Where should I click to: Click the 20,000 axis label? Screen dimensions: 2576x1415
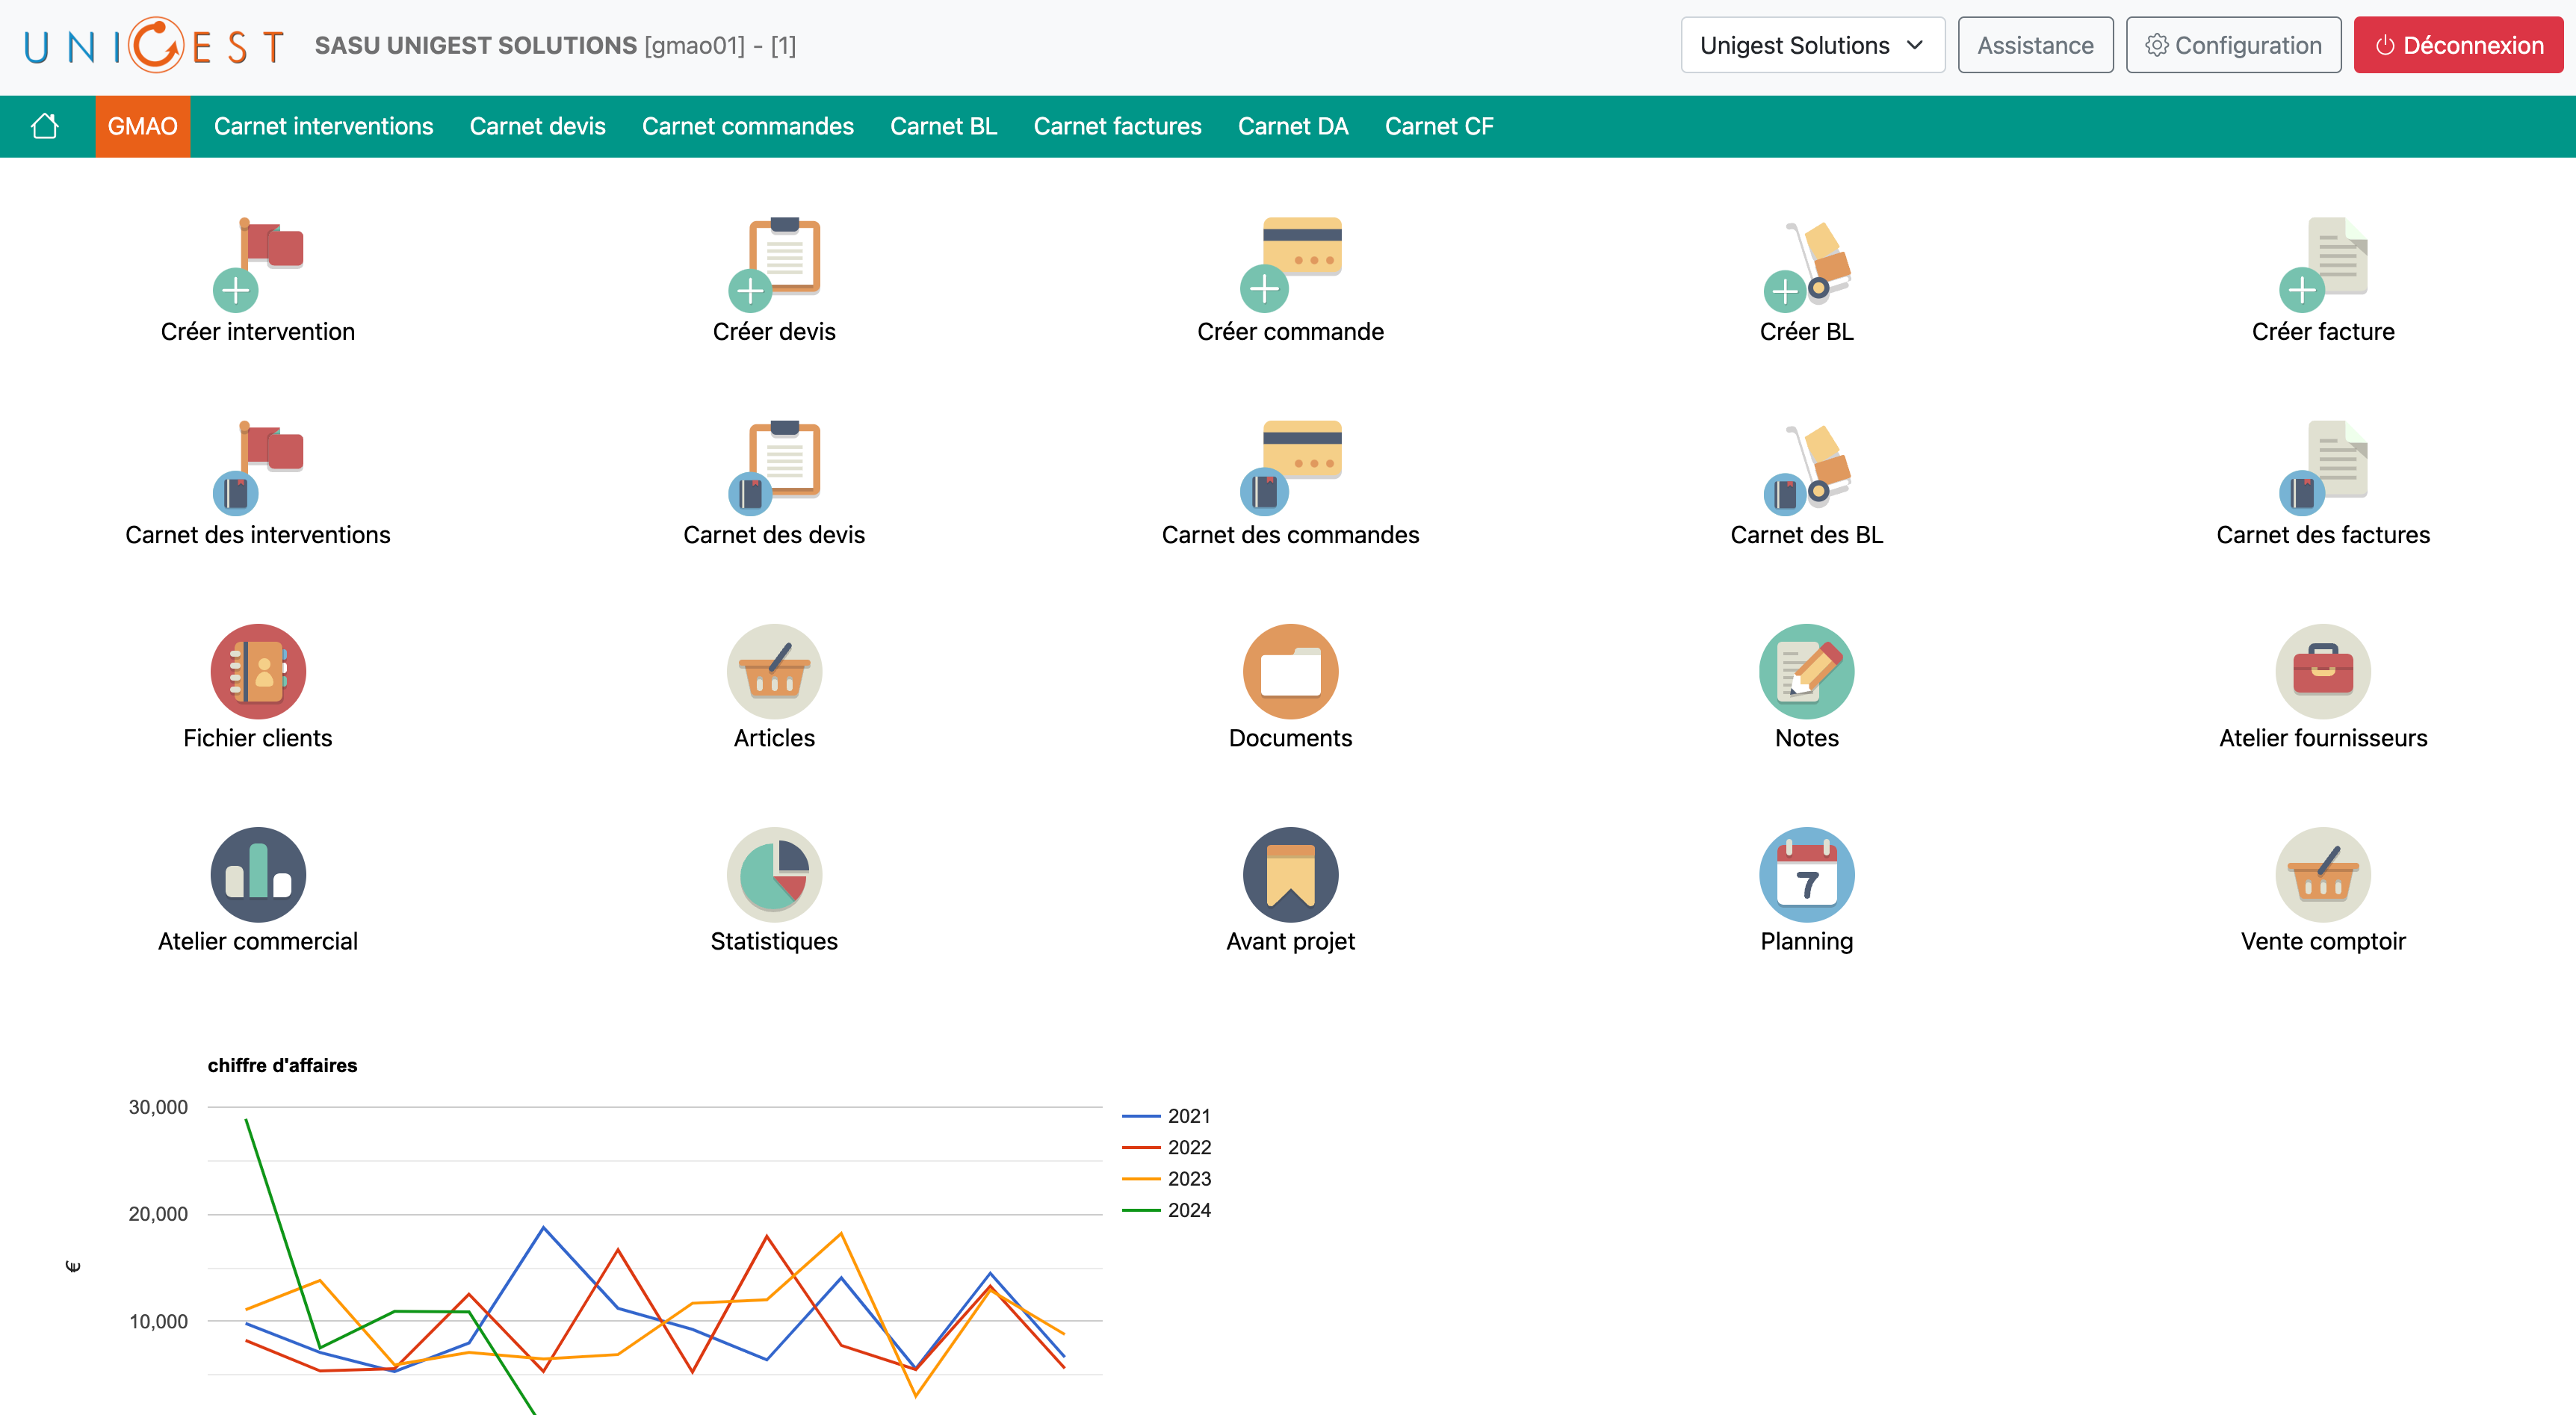pos(158,1214)
